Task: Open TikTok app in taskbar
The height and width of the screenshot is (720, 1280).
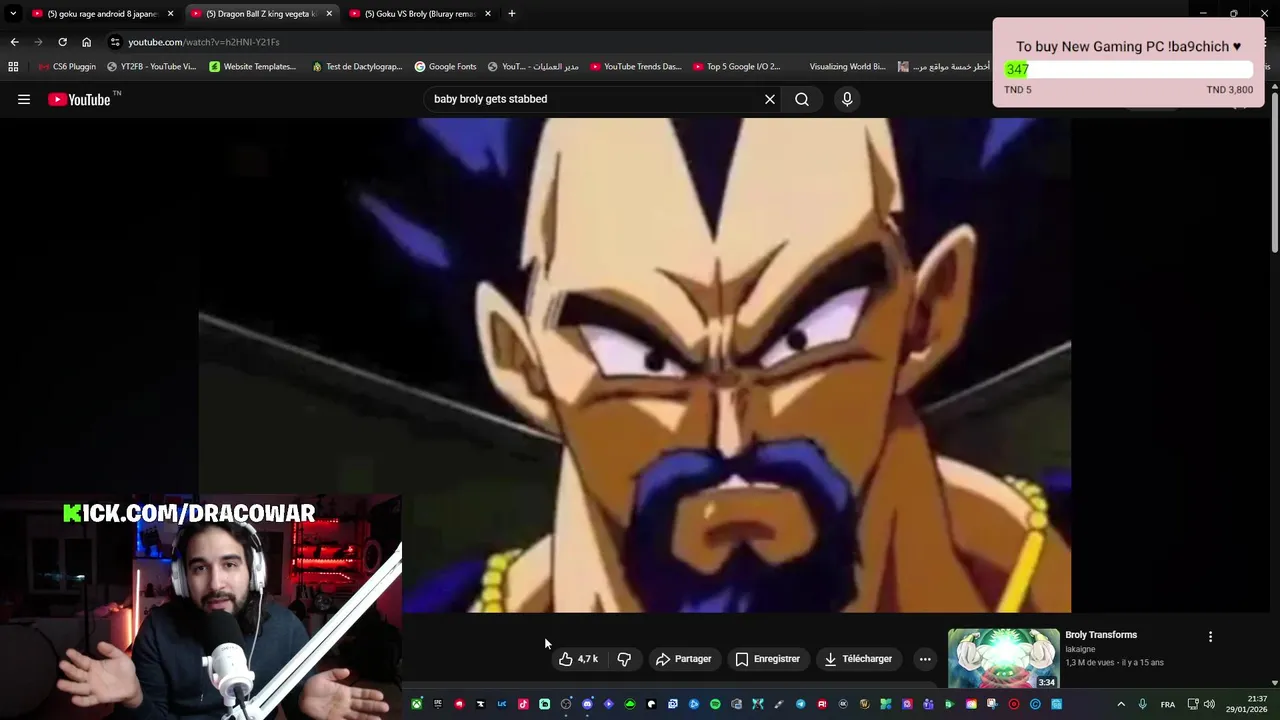Action: (x=523, y=704)
